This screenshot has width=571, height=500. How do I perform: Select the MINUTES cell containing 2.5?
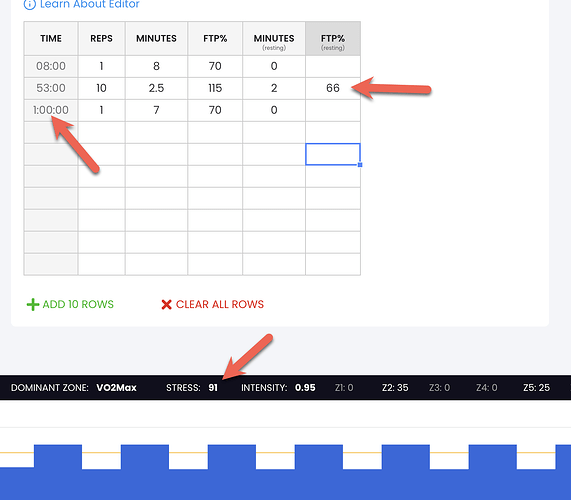pyautogui.click(x=156, y=88)
